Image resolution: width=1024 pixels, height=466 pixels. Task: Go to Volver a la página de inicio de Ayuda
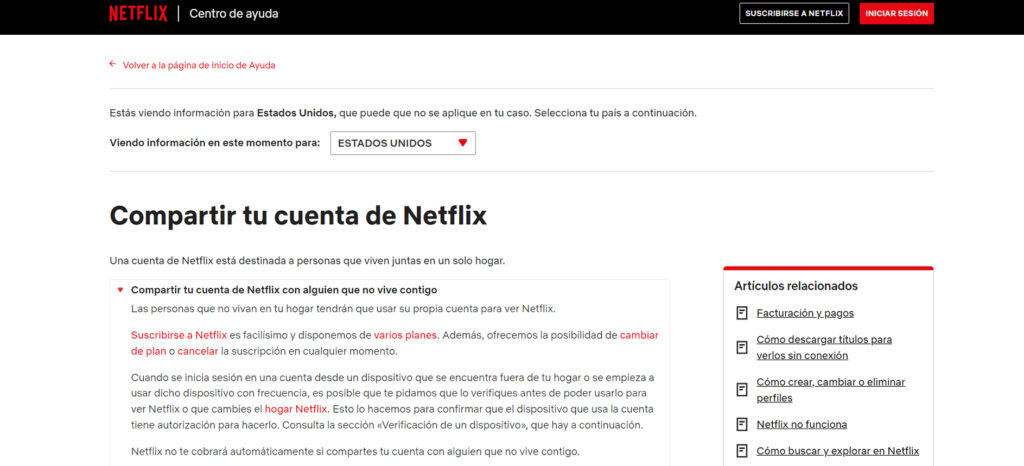tap(198, 65)
